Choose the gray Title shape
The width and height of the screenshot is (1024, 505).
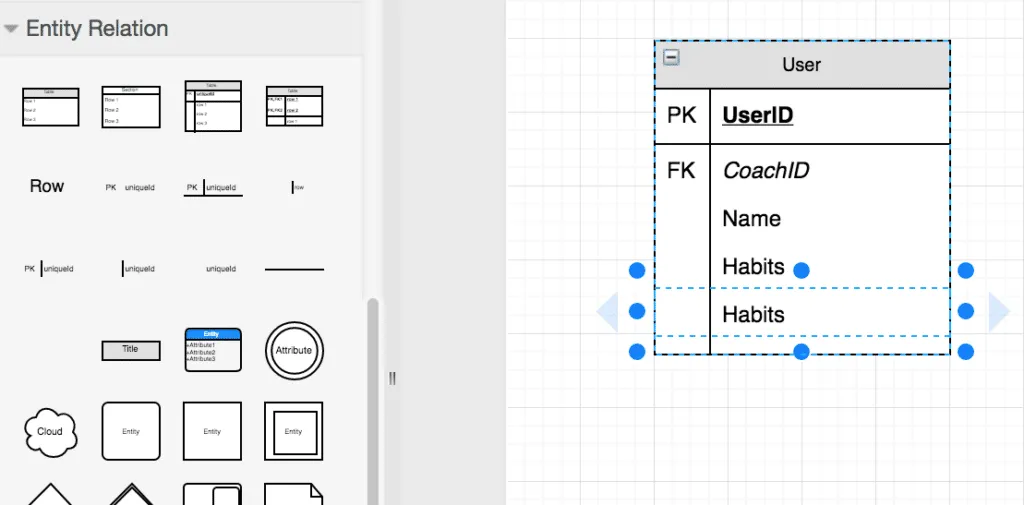(x=130, y=350)
